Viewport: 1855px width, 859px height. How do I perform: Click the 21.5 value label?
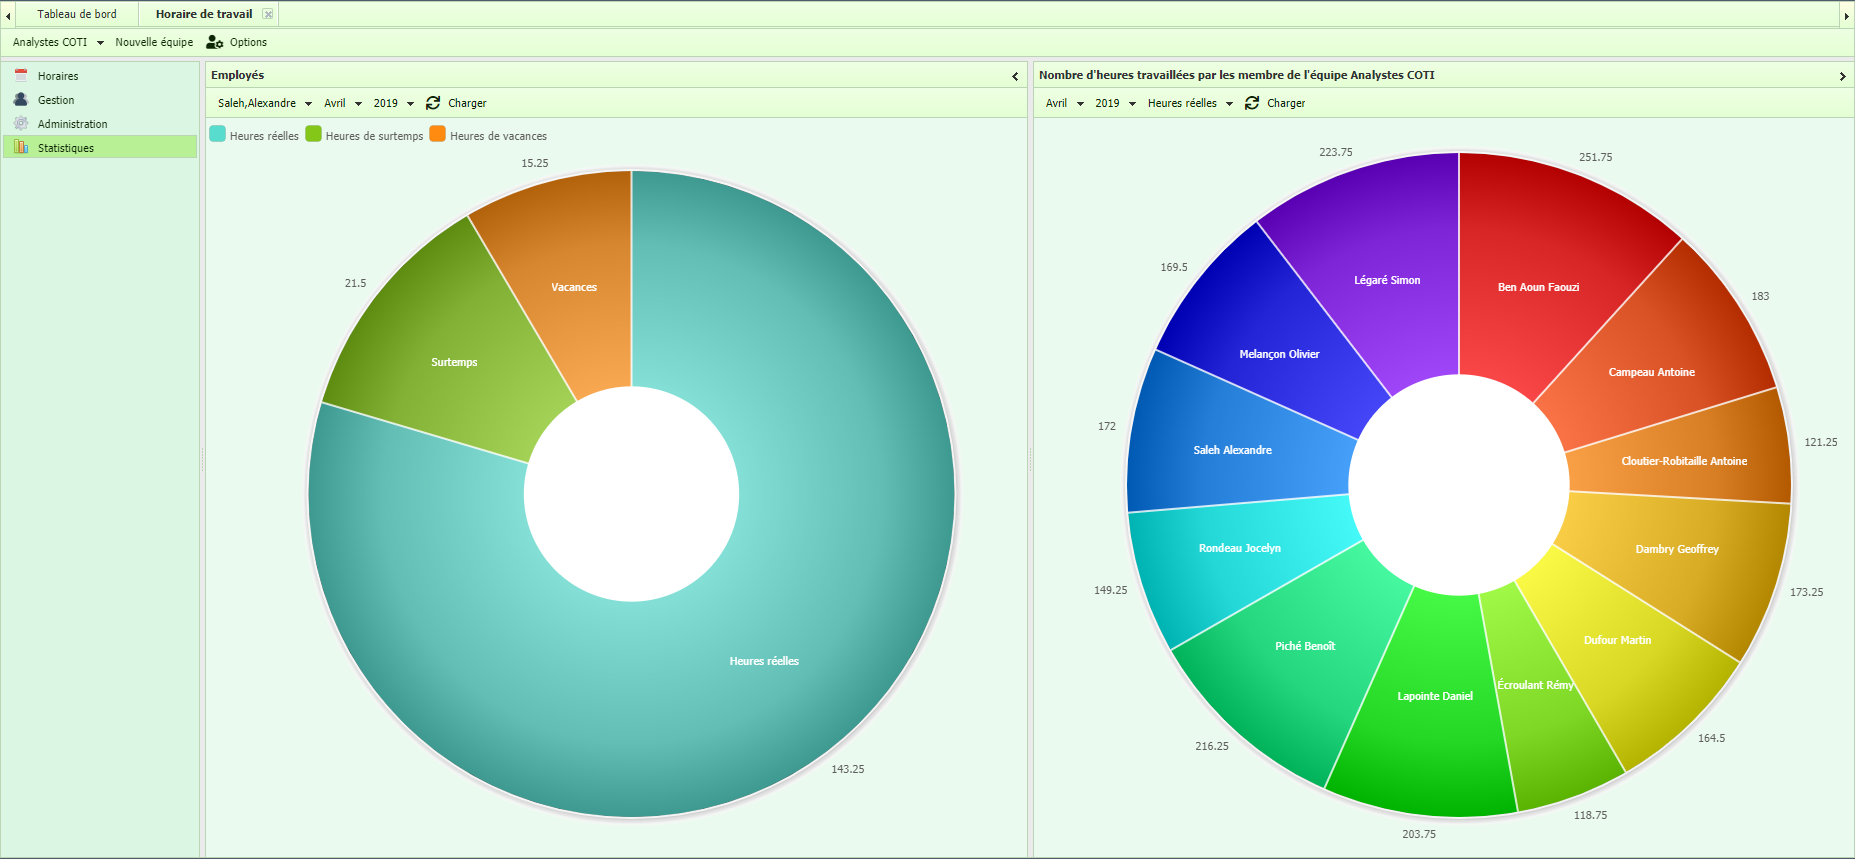coord(355,283)
